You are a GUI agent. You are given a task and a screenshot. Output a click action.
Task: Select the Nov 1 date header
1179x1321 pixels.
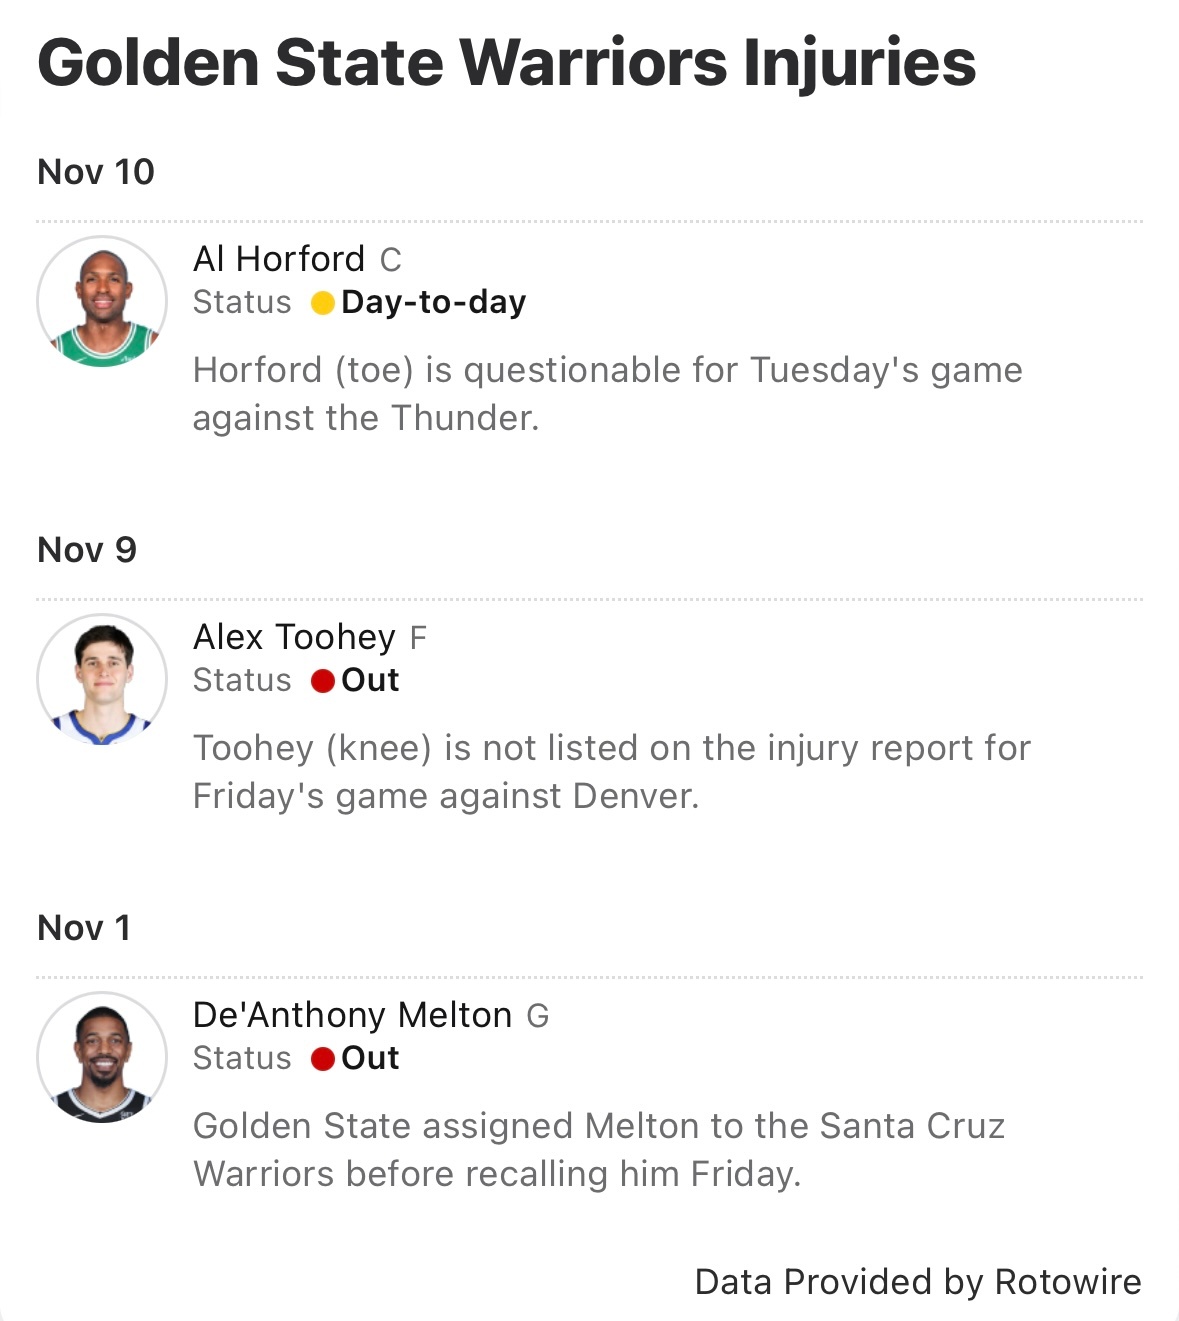[84, 928]
